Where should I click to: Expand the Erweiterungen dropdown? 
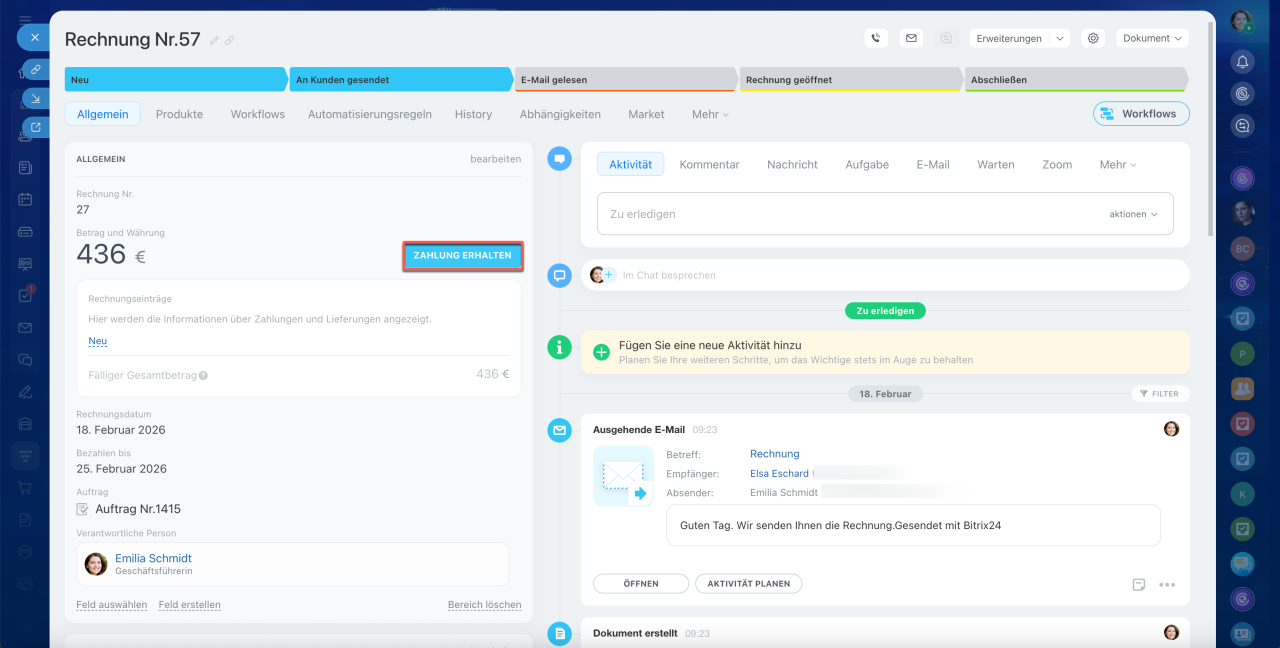coord(1019,38)
